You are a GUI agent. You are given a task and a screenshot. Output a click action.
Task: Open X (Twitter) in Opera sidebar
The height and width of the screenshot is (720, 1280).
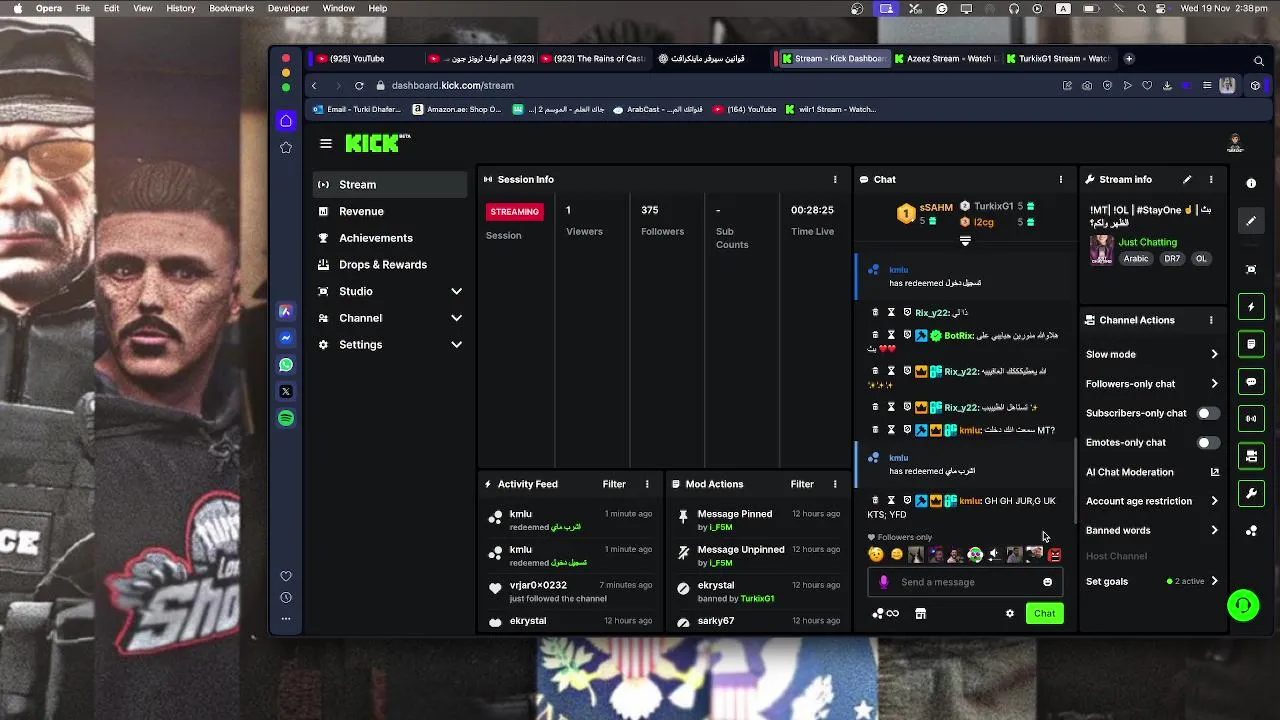[286, 391]
